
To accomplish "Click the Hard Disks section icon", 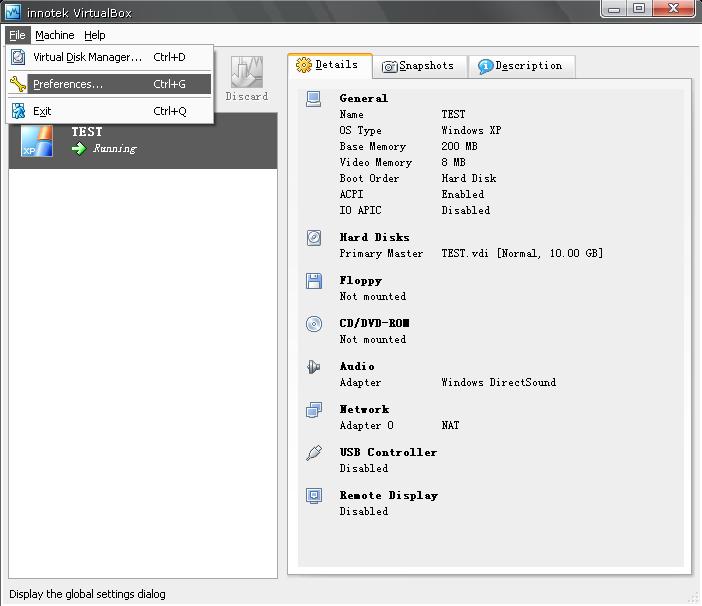I will pos(314,238).
